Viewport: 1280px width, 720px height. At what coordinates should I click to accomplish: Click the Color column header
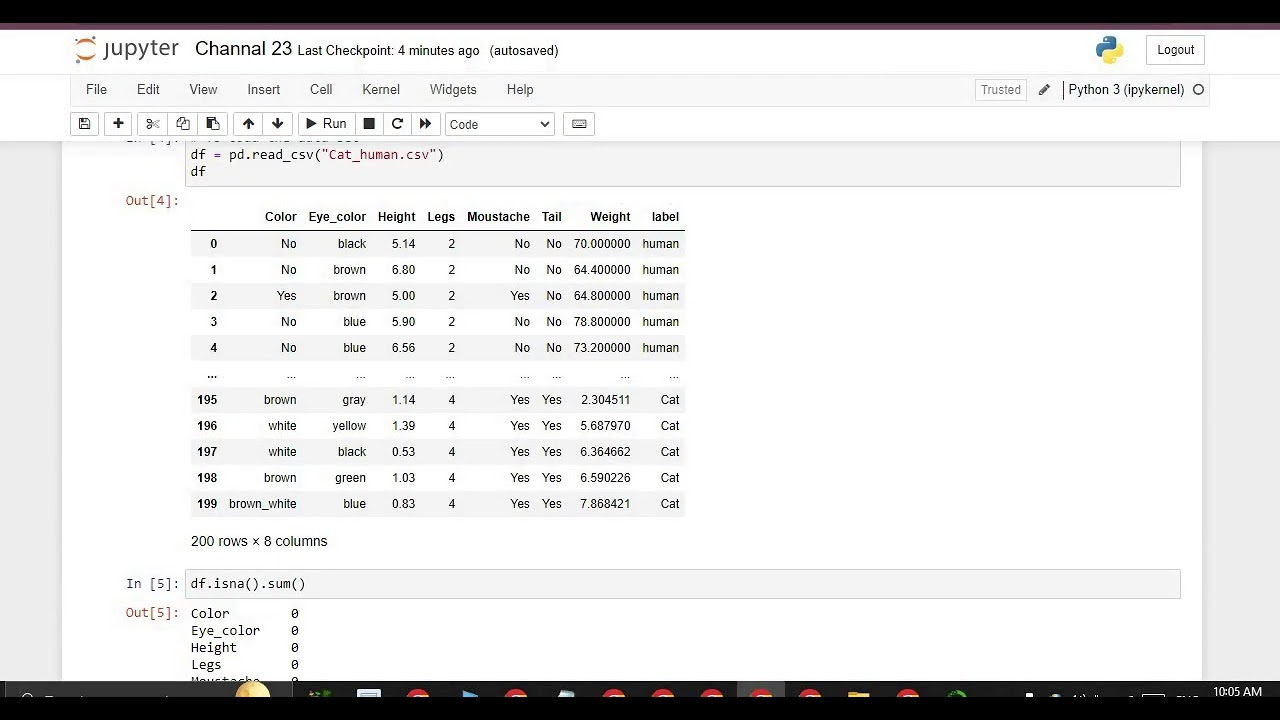[x=280, y=217]
